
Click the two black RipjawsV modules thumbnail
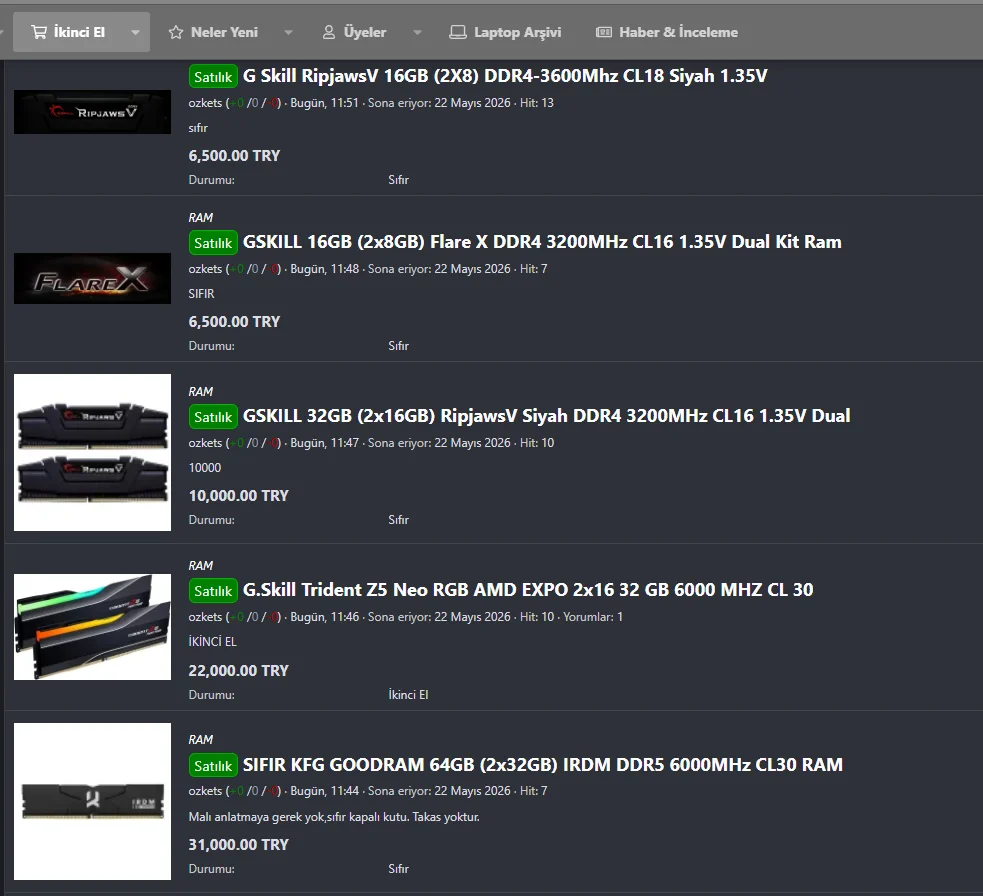[x=92, y=453]
